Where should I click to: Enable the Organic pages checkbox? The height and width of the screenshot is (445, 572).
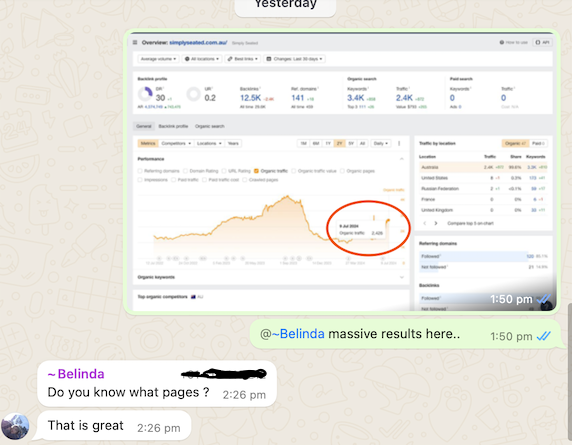tap(342, 171)
